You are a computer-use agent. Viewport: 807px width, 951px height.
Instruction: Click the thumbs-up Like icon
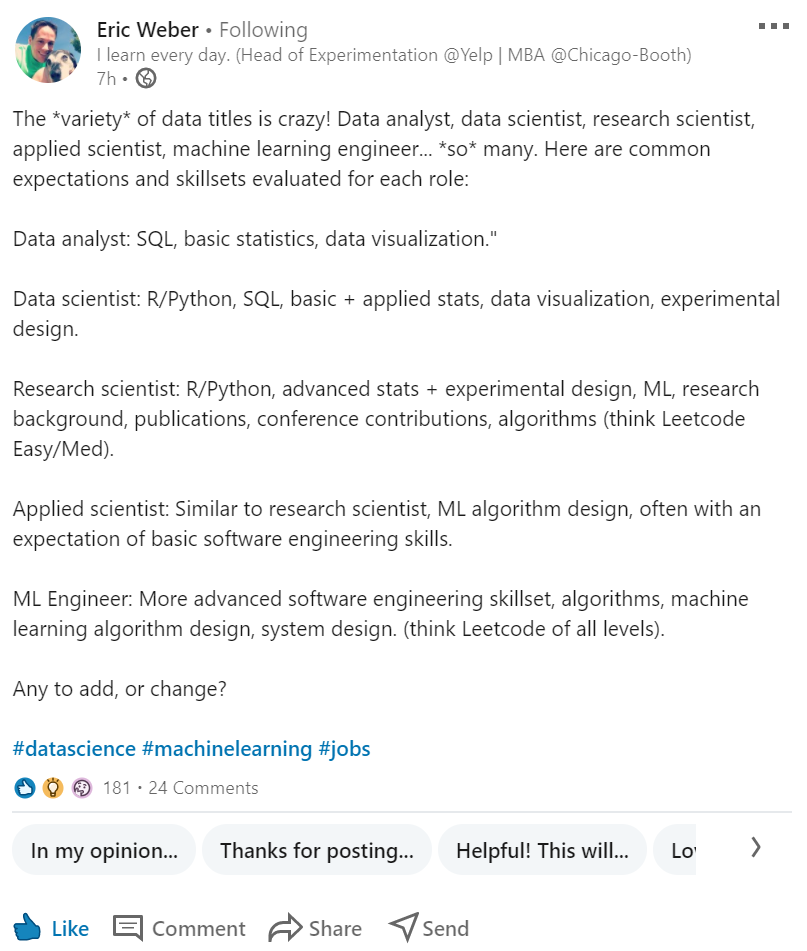(28, 927)
